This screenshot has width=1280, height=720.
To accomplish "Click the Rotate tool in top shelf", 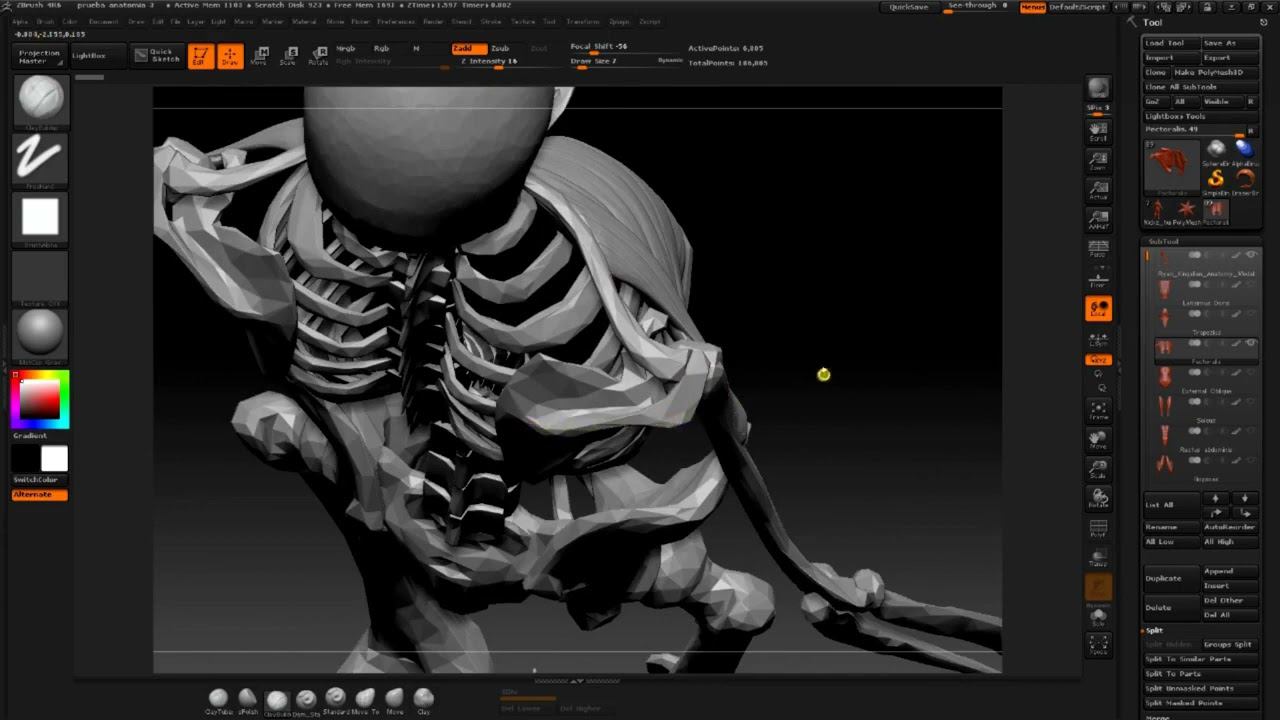I will pos(318,56).
